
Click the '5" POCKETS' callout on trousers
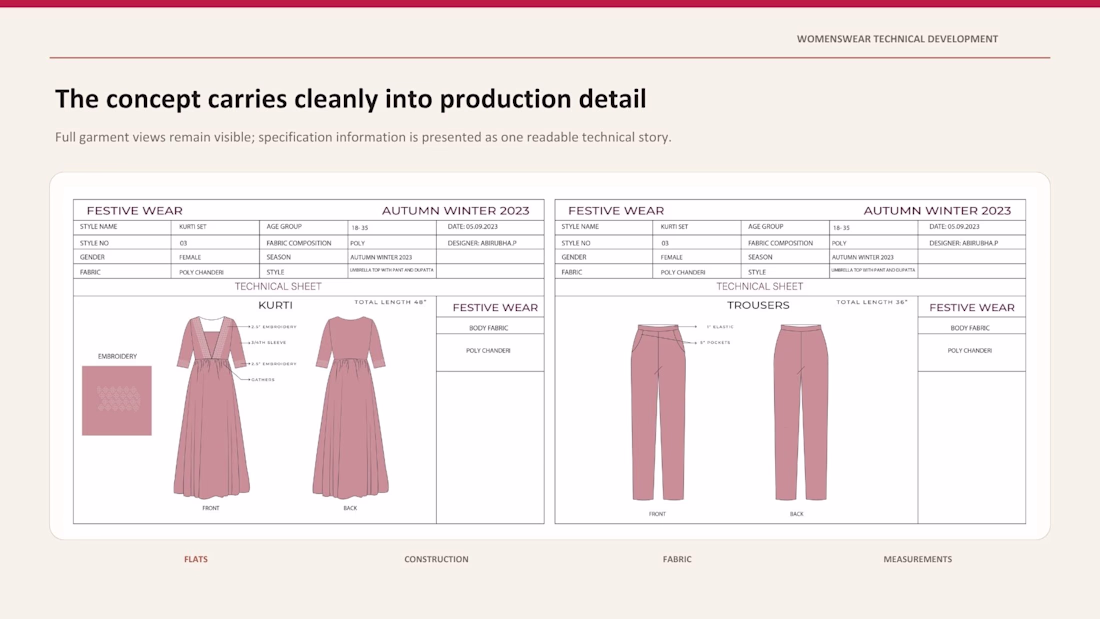pos(715,342)
